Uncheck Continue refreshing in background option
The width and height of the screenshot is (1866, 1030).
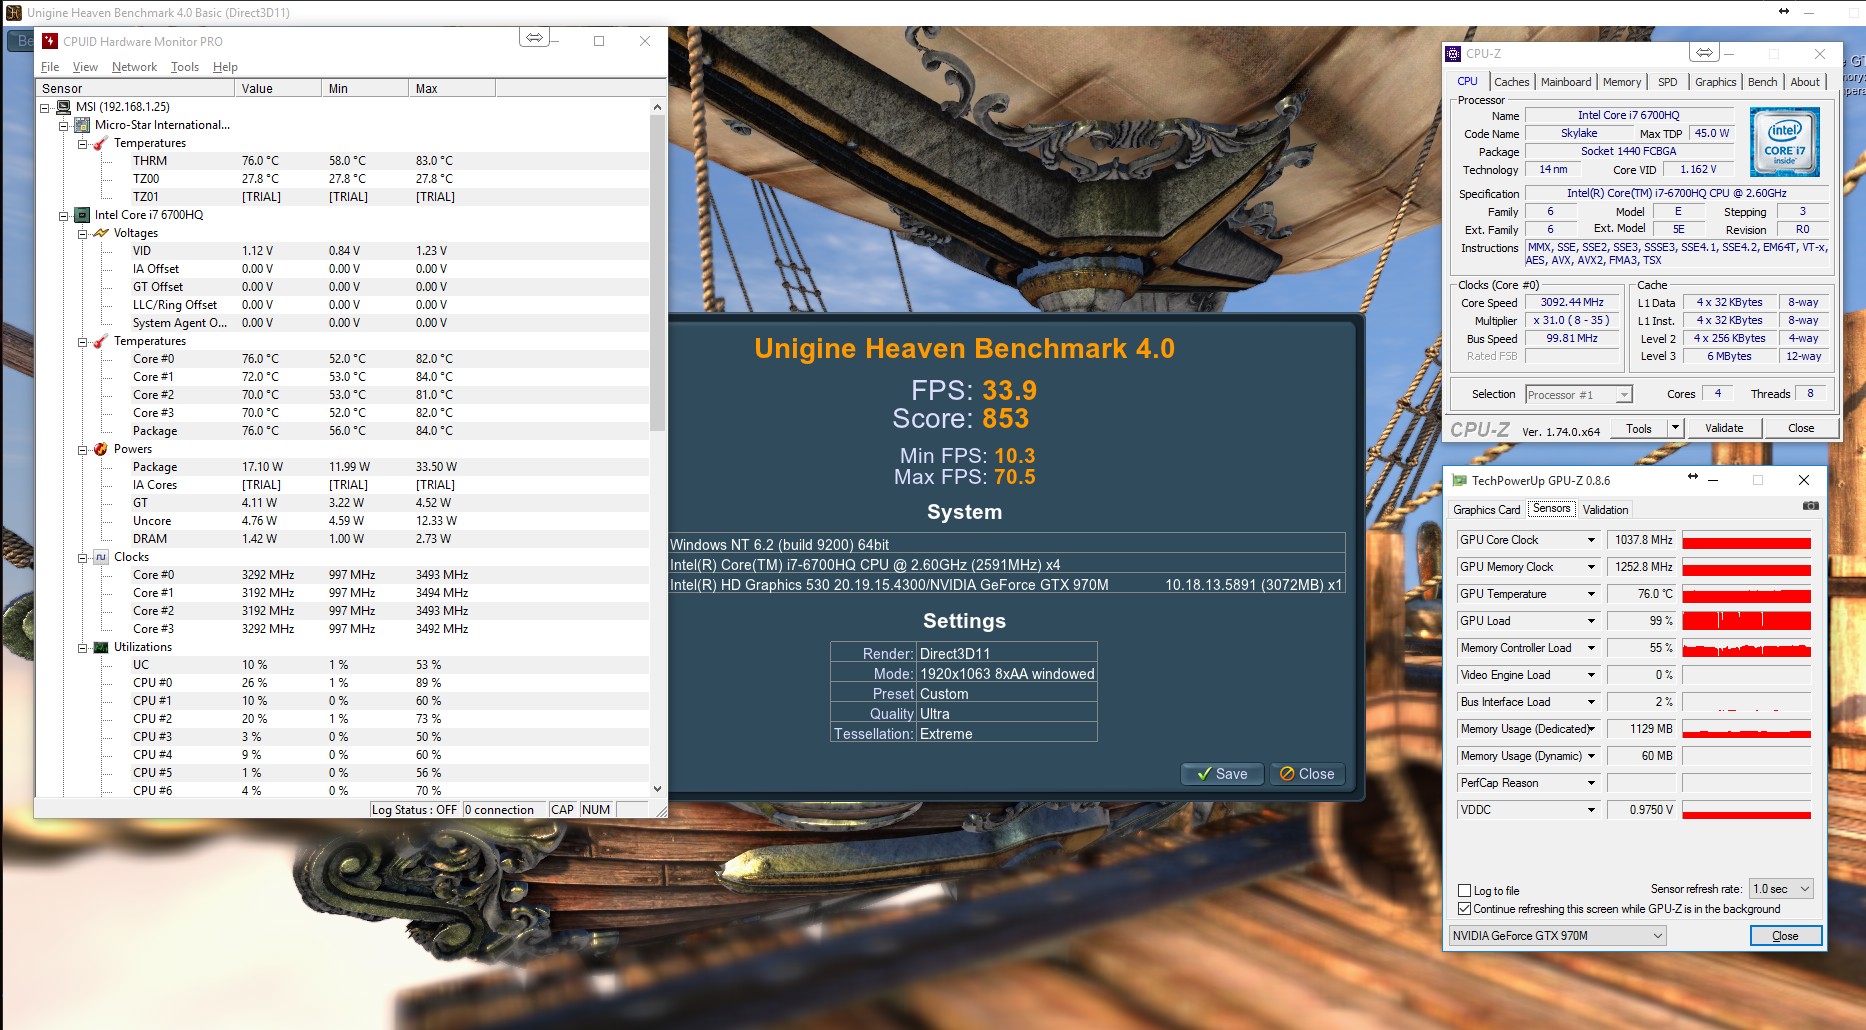click(1465, 909)
